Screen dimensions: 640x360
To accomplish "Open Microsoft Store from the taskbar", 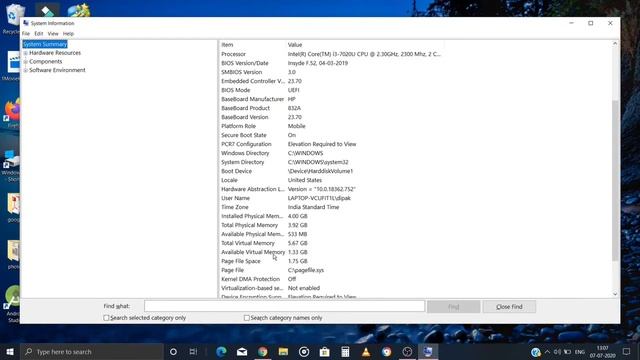I will (x=324, y=352).
